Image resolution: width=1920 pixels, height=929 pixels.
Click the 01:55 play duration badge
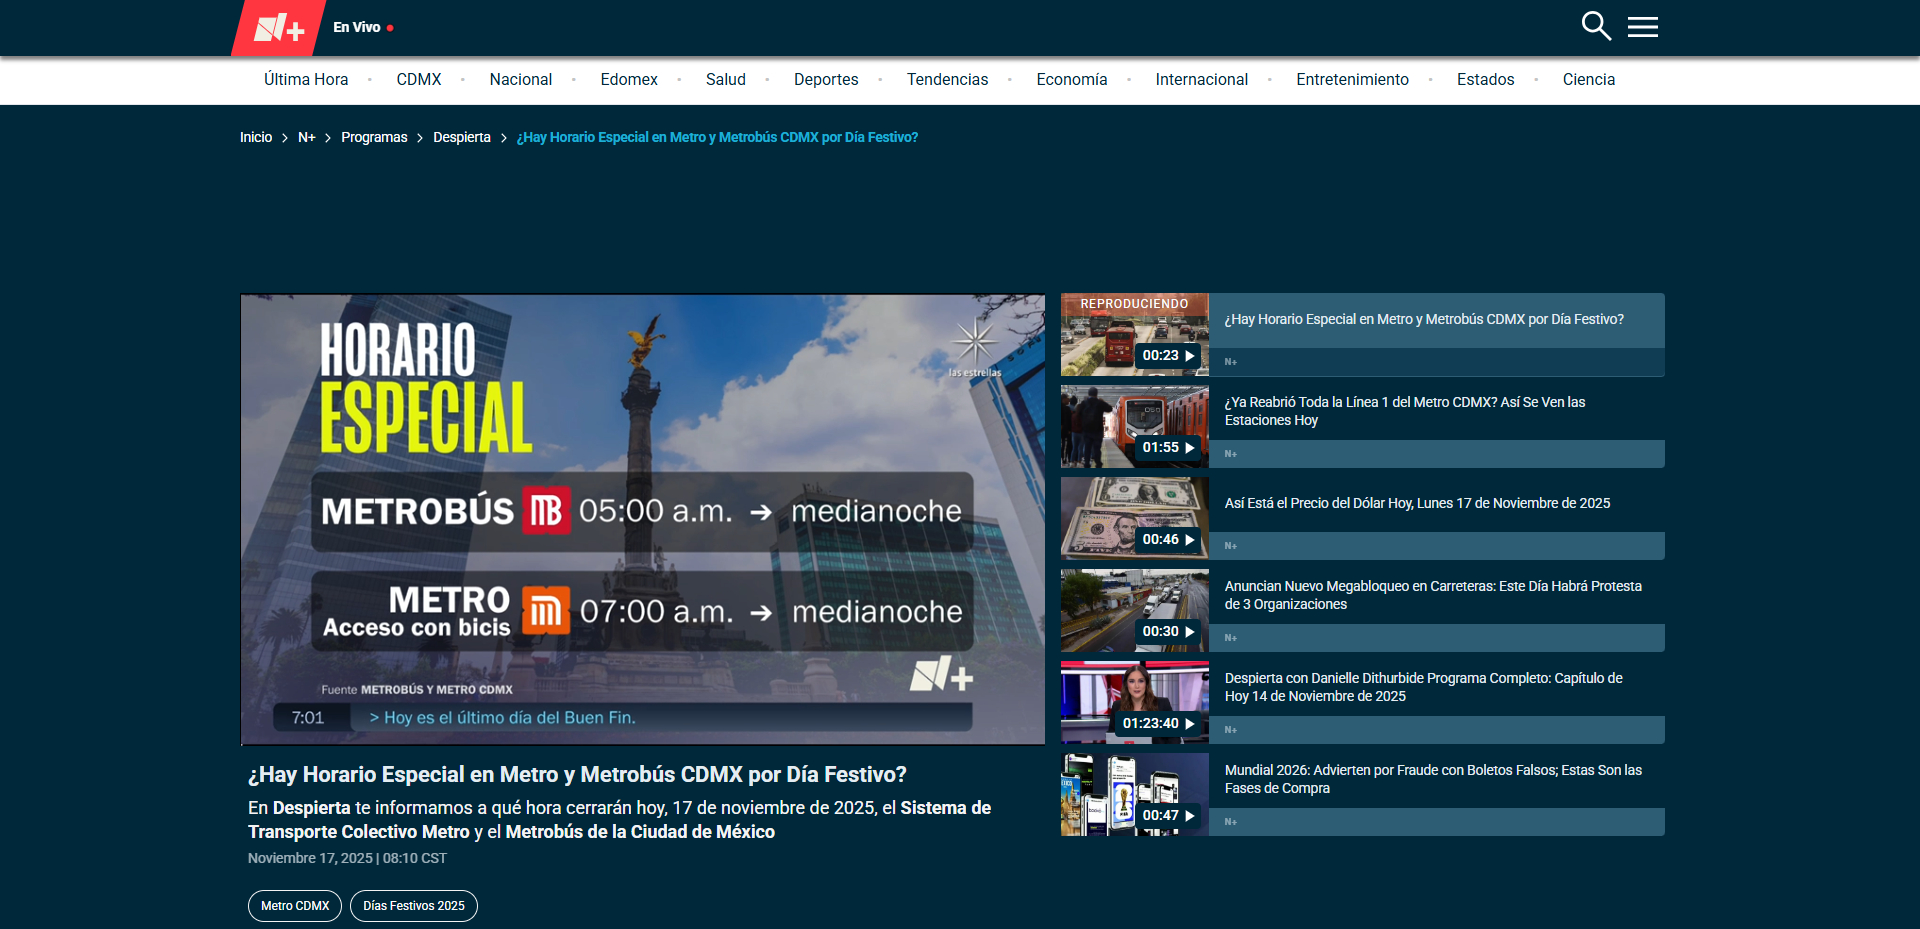click(x=1168, y=447)
